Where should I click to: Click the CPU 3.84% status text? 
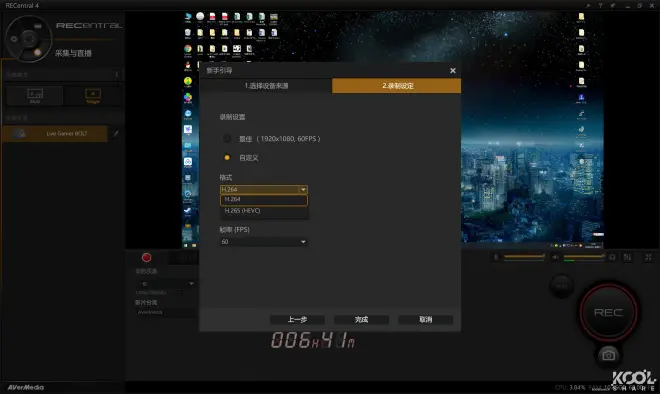[570, 387]
